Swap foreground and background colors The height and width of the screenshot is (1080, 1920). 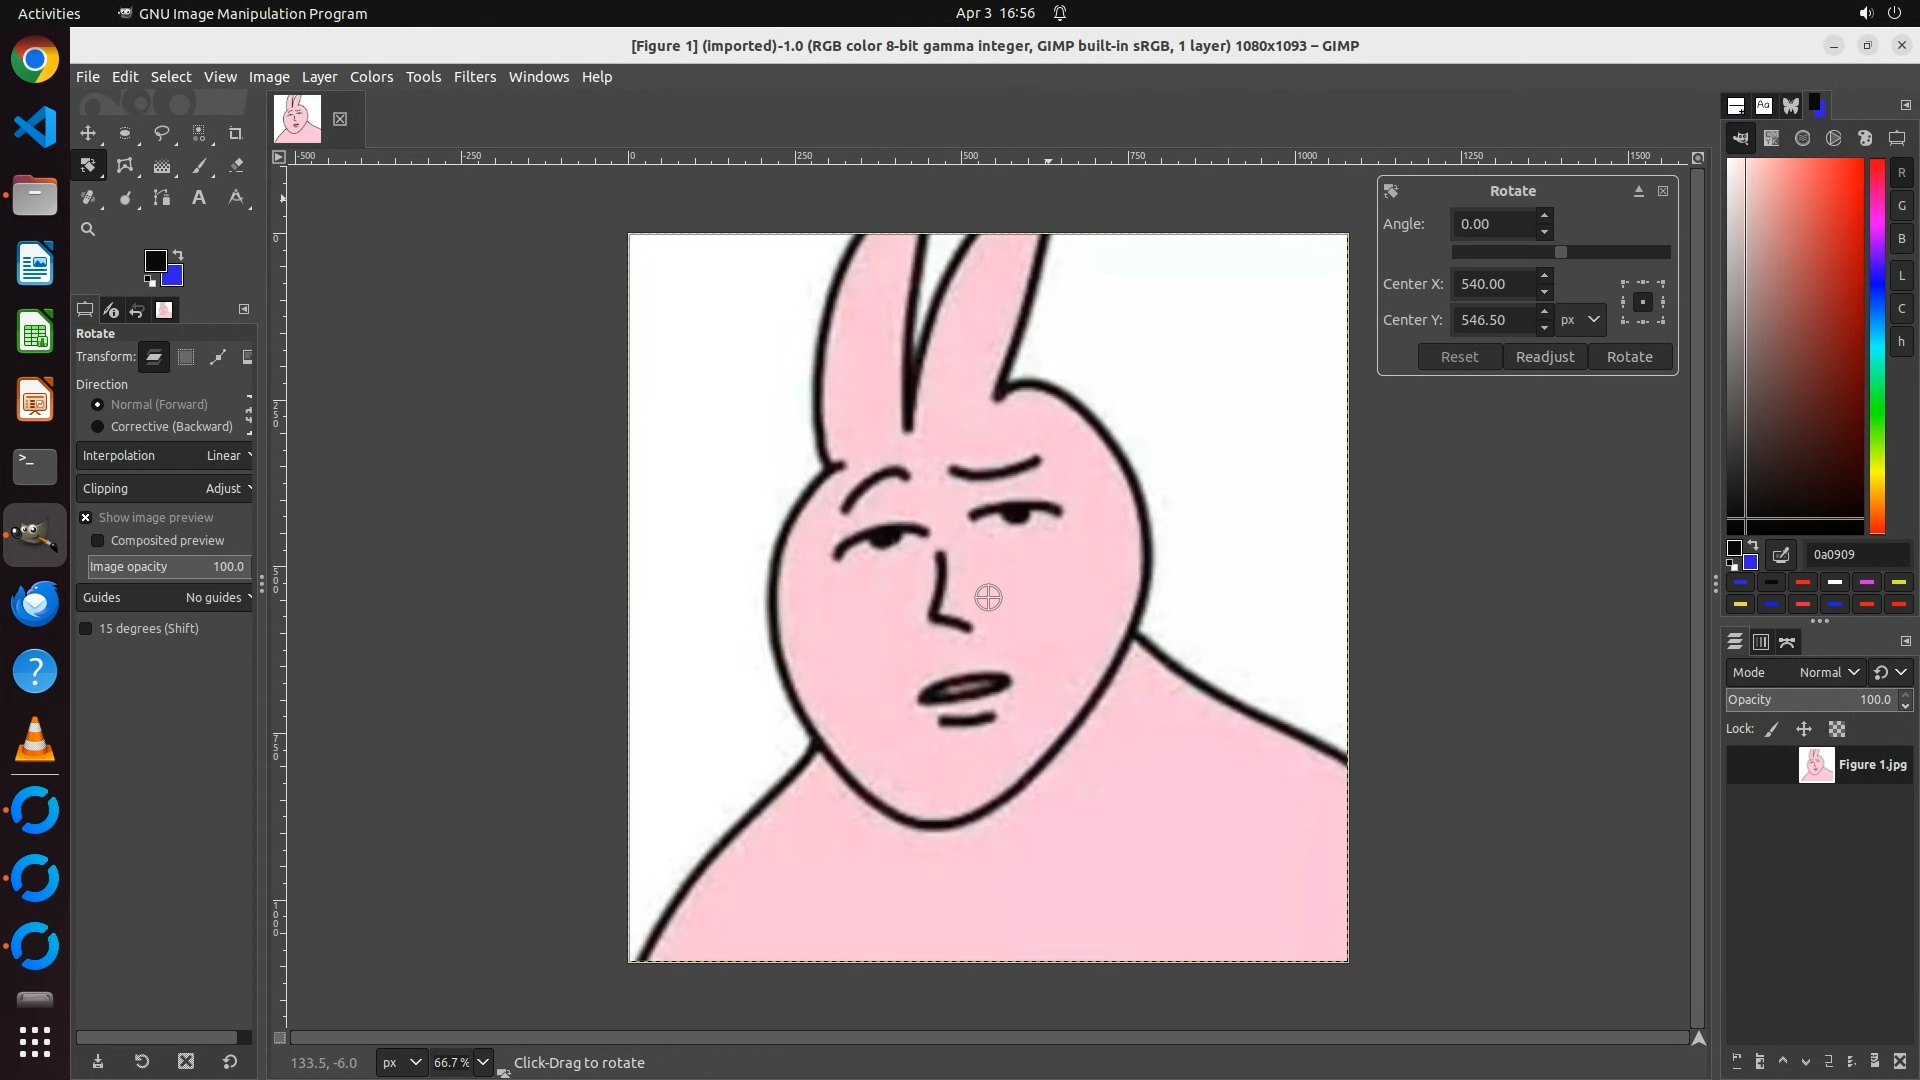pyautogui.click(x=178, y=255)
